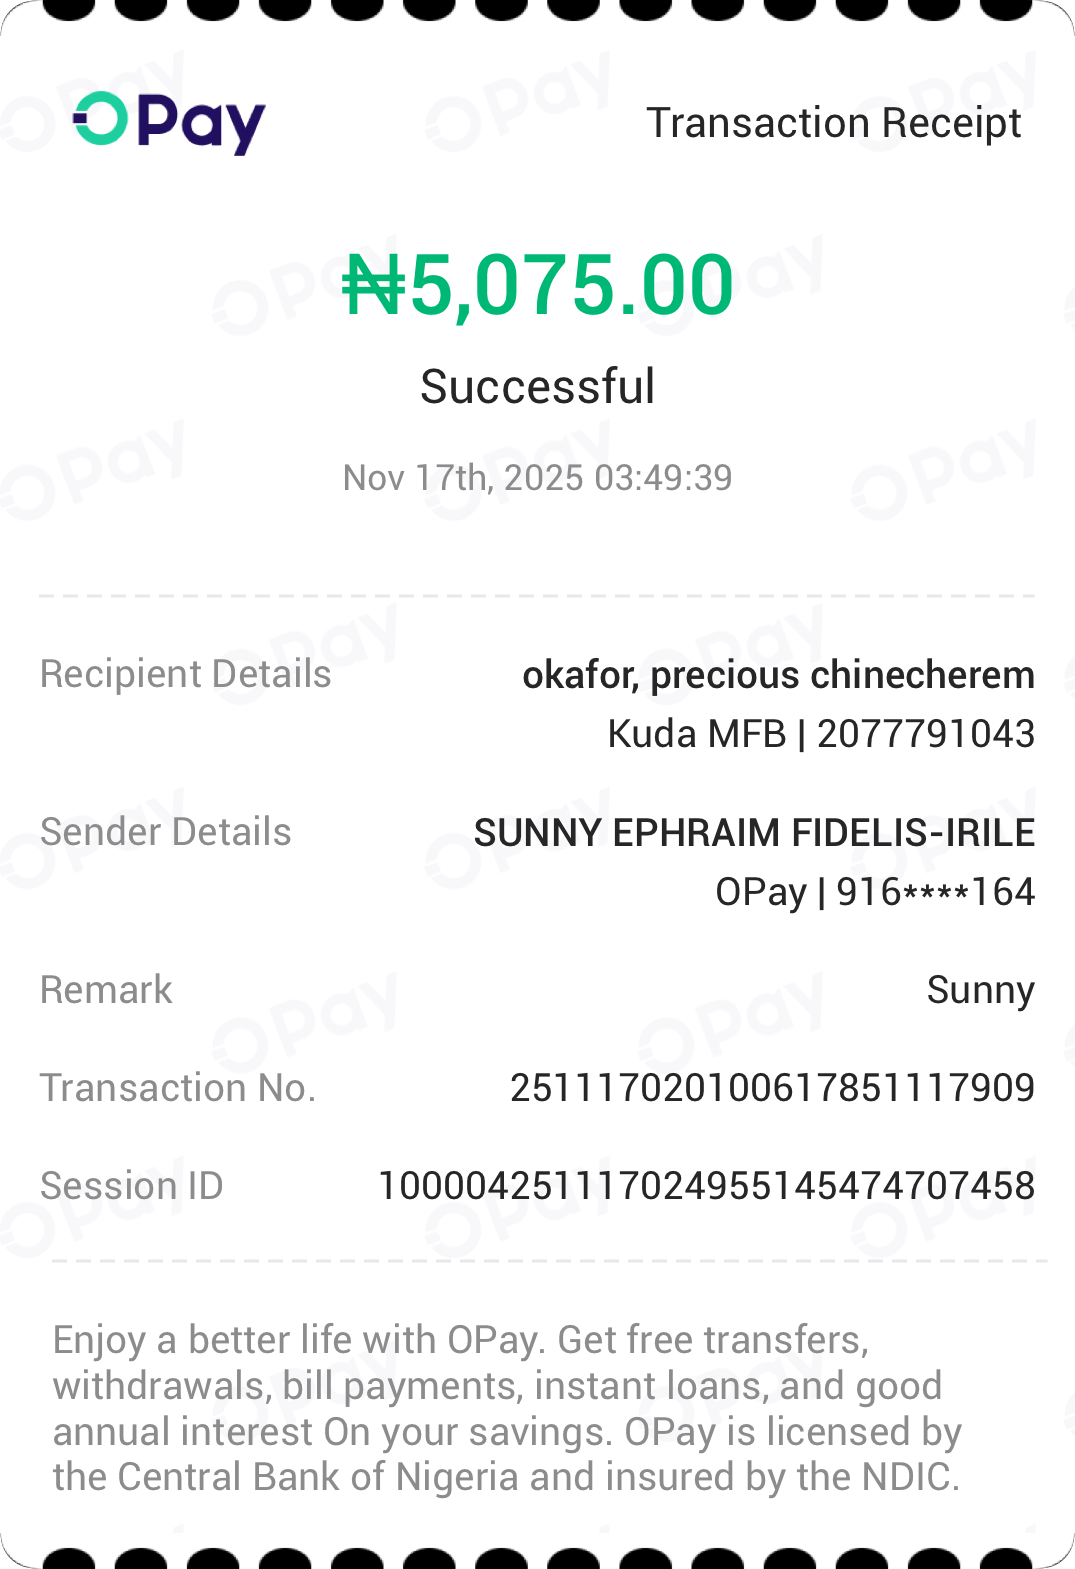
Task: Select recipient name okafor, precious chinecherem
Action: coord(778,675)
